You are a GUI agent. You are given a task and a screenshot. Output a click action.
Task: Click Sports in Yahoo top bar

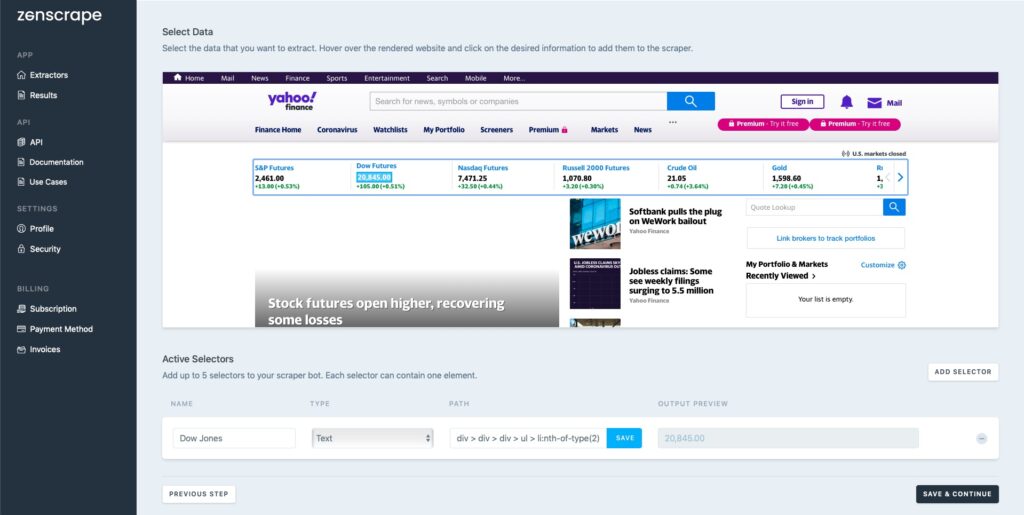(x=336, y=78)
